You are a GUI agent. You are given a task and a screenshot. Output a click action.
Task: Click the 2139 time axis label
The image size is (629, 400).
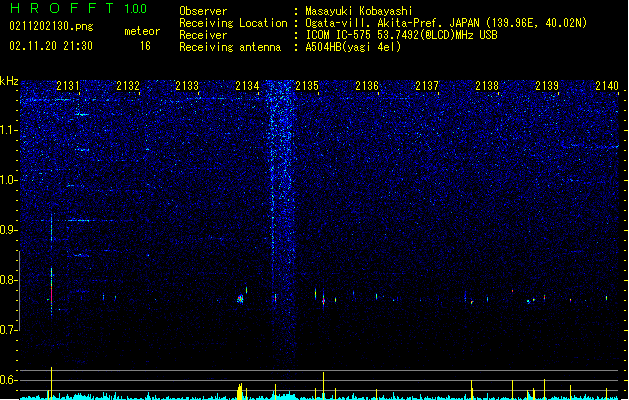point(547,85)
